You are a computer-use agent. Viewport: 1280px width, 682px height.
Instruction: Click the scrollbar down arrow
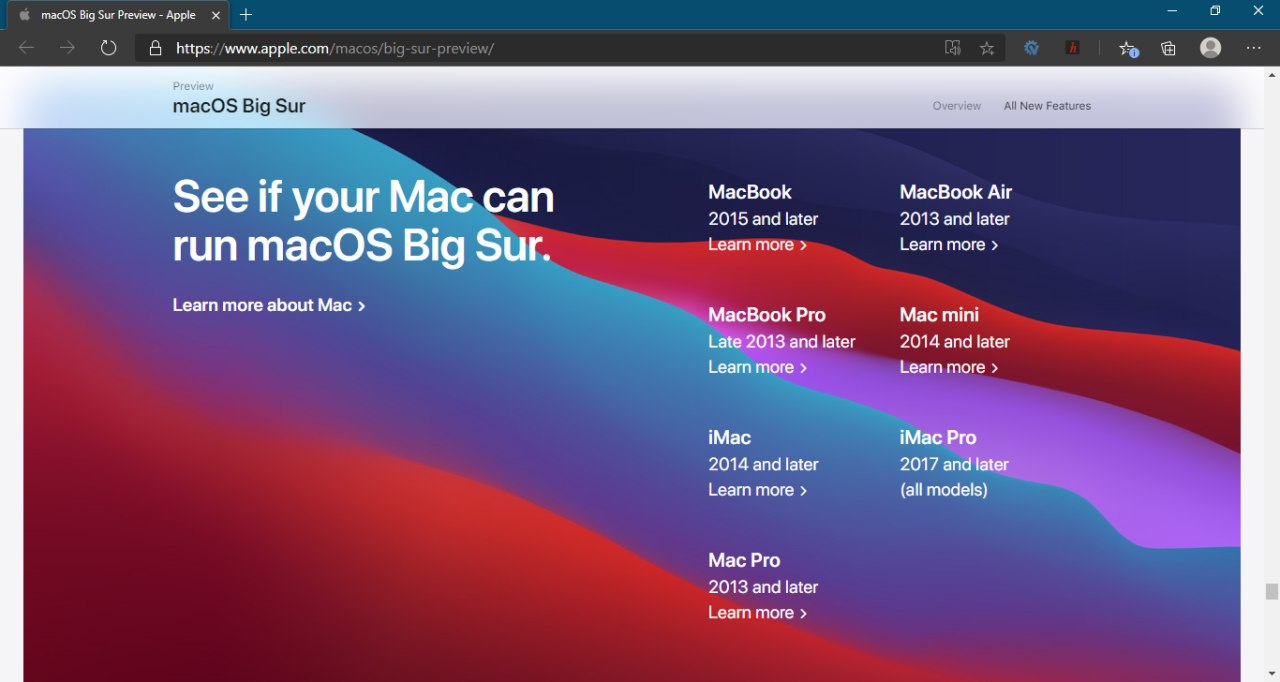1272,675
